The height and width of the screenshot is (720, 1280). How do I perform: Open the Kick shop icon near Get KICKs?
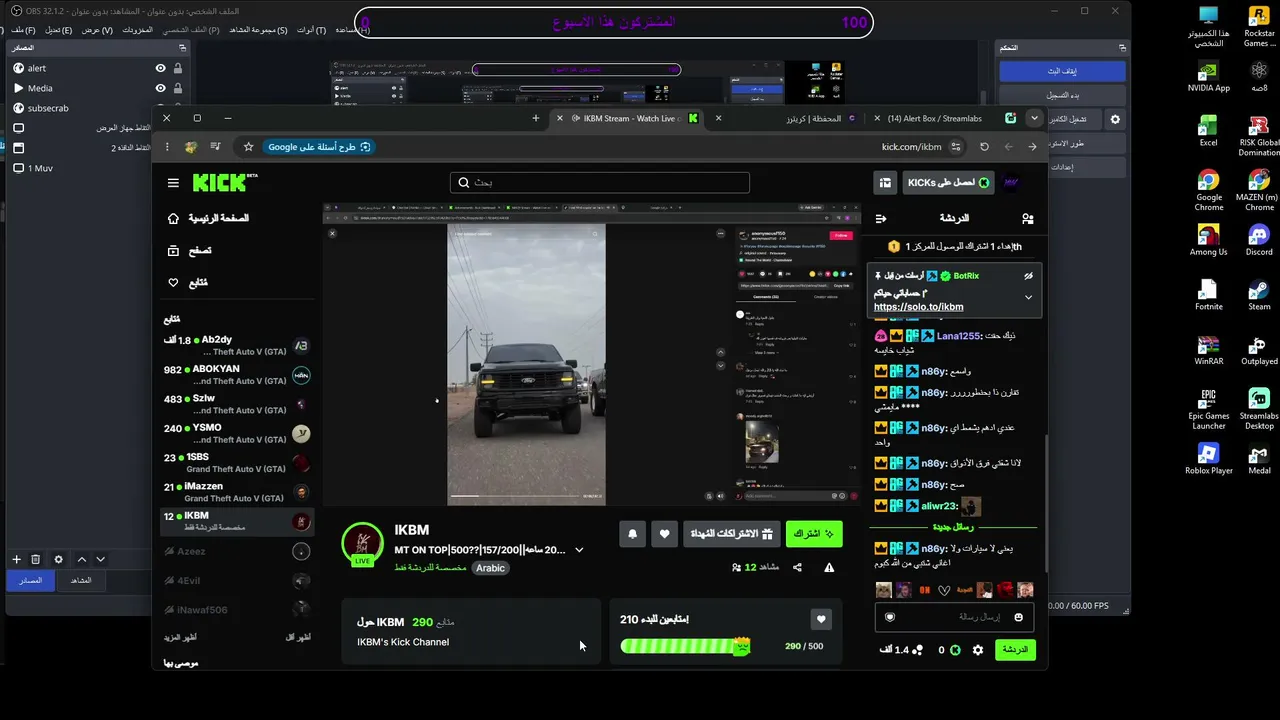[x=885, y=182]
